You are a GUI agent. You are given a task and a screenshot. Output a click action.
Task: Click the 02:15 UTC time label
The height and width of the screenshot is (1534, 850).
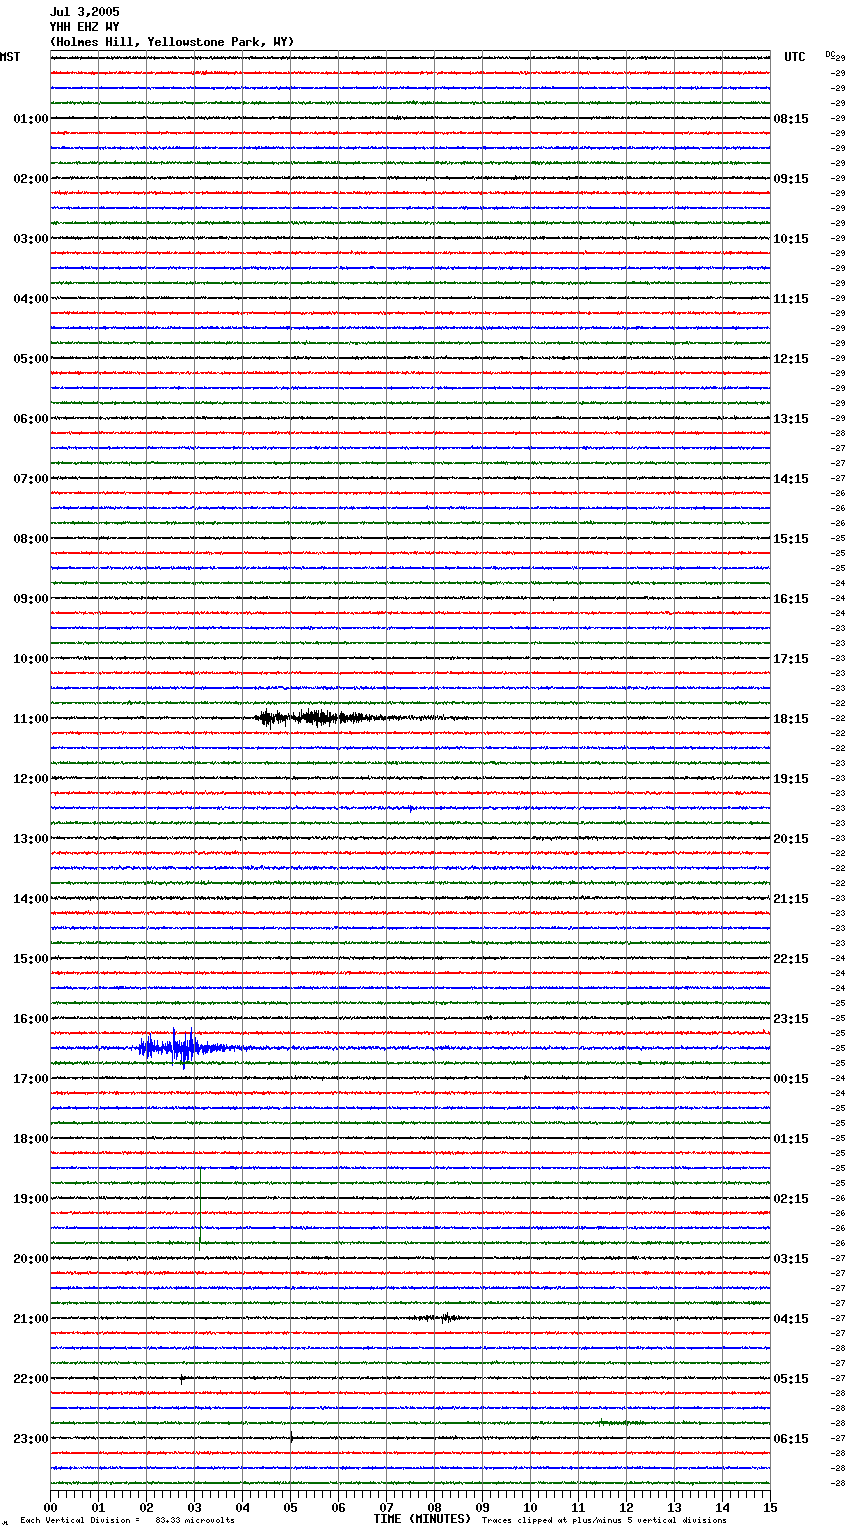click(791, 1199)
